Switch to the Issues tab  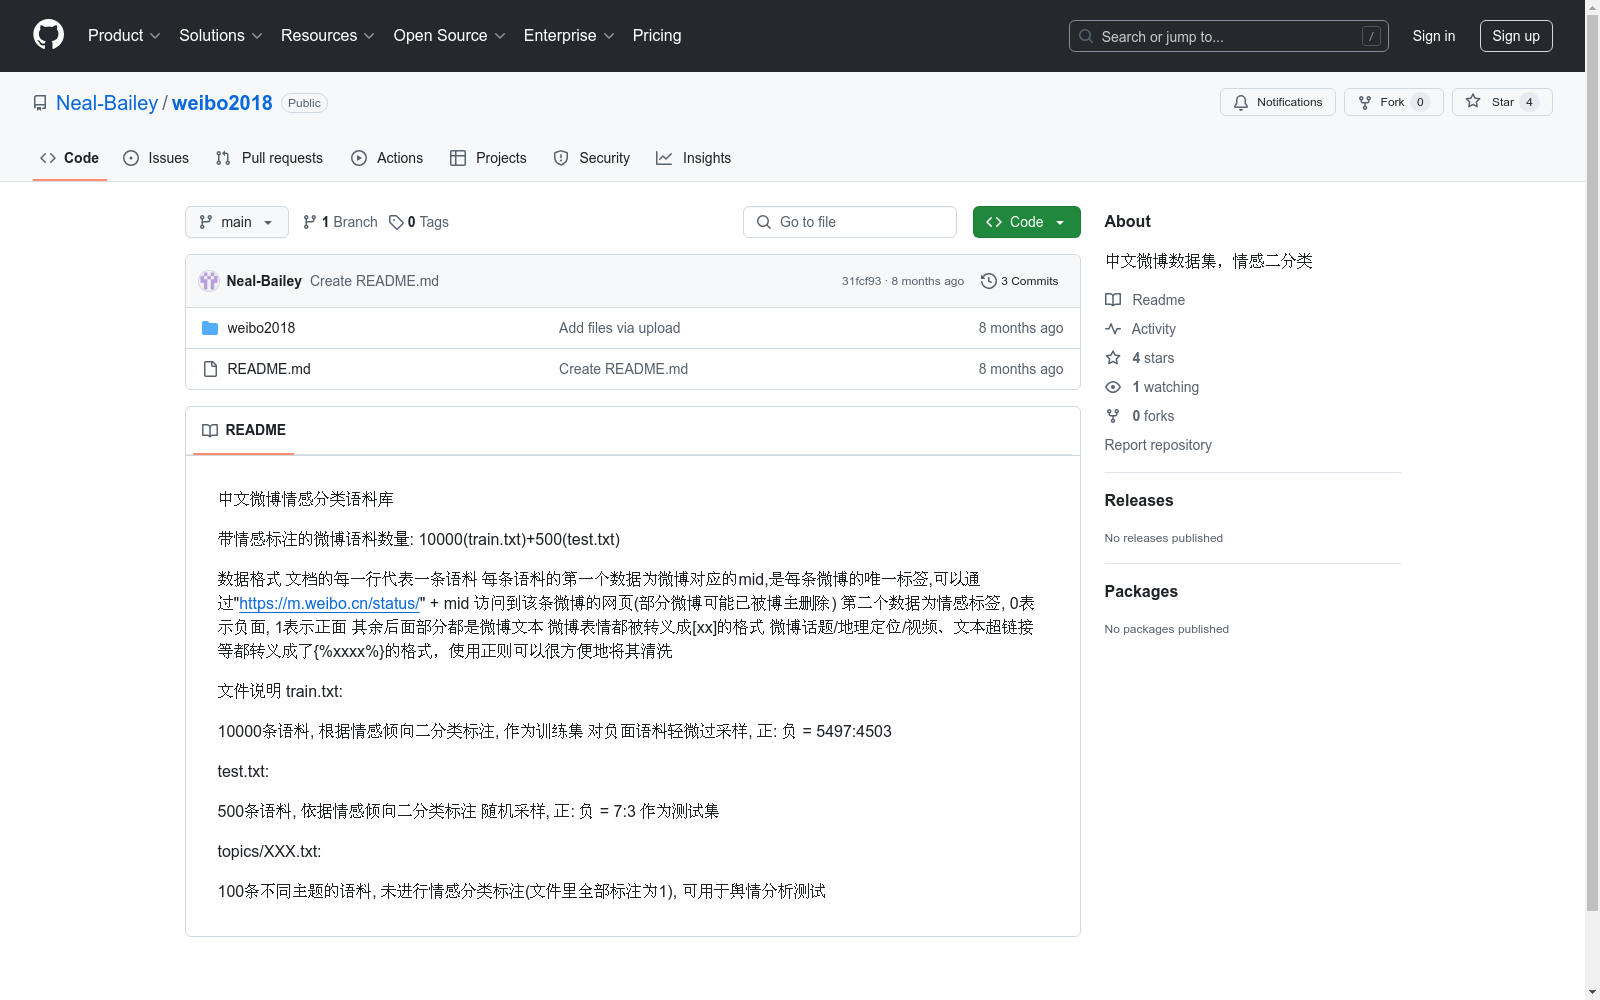tap(156, 158)
